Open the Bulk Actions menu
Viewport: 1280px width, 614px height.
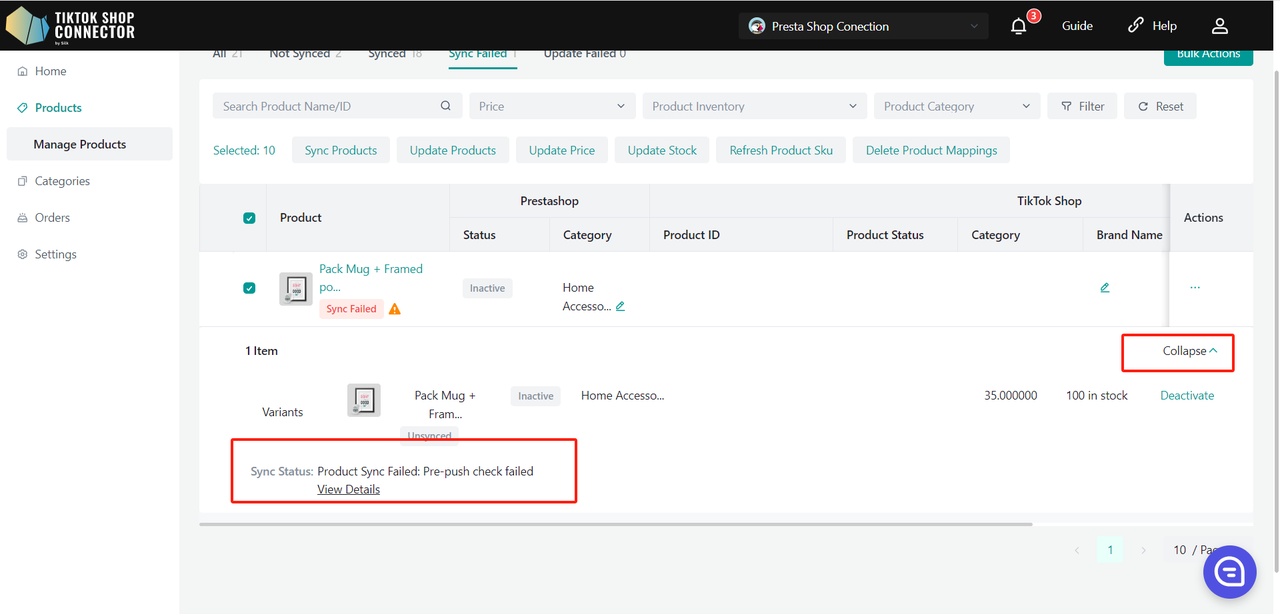click(1208, 54)
